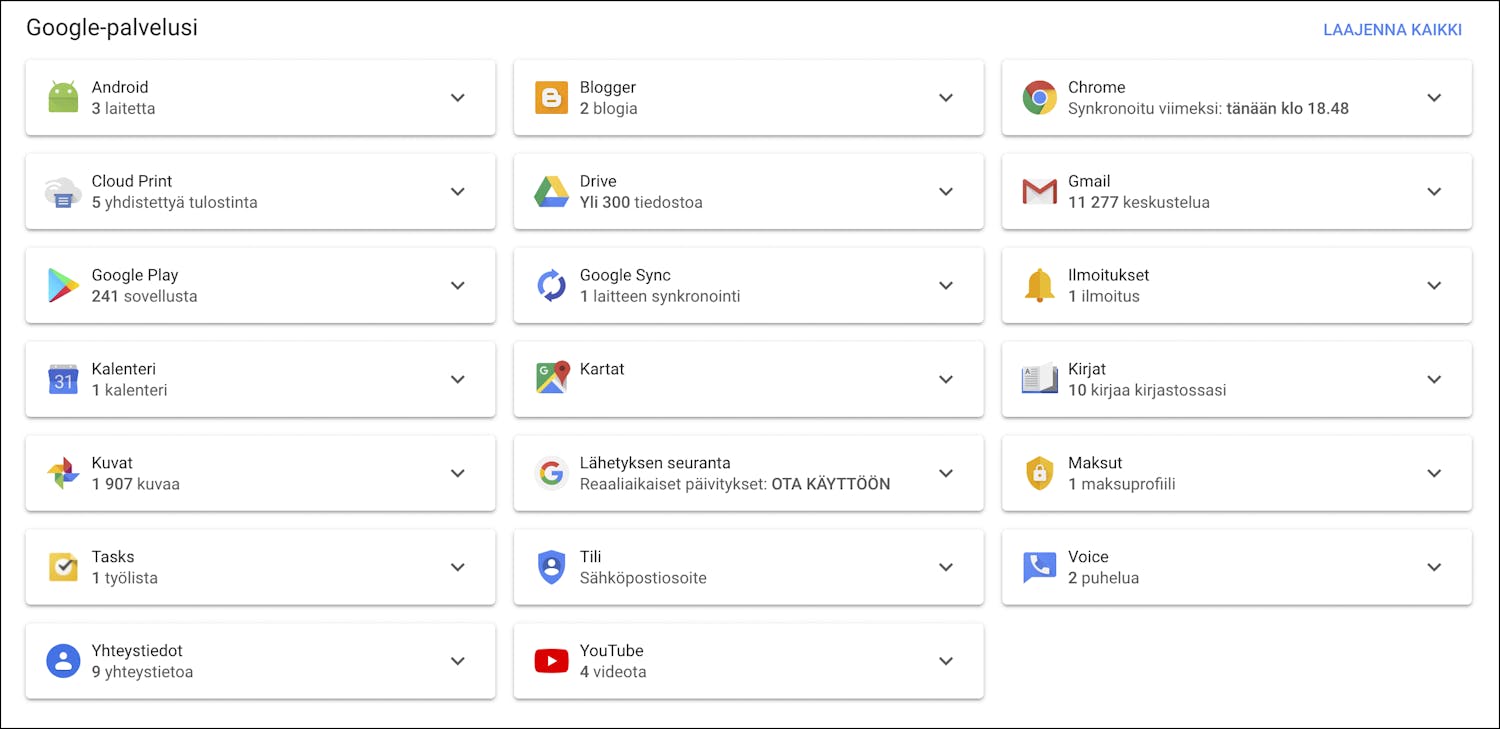
Task: Click the YouTube play icon
Action: (x=551, y=661)
